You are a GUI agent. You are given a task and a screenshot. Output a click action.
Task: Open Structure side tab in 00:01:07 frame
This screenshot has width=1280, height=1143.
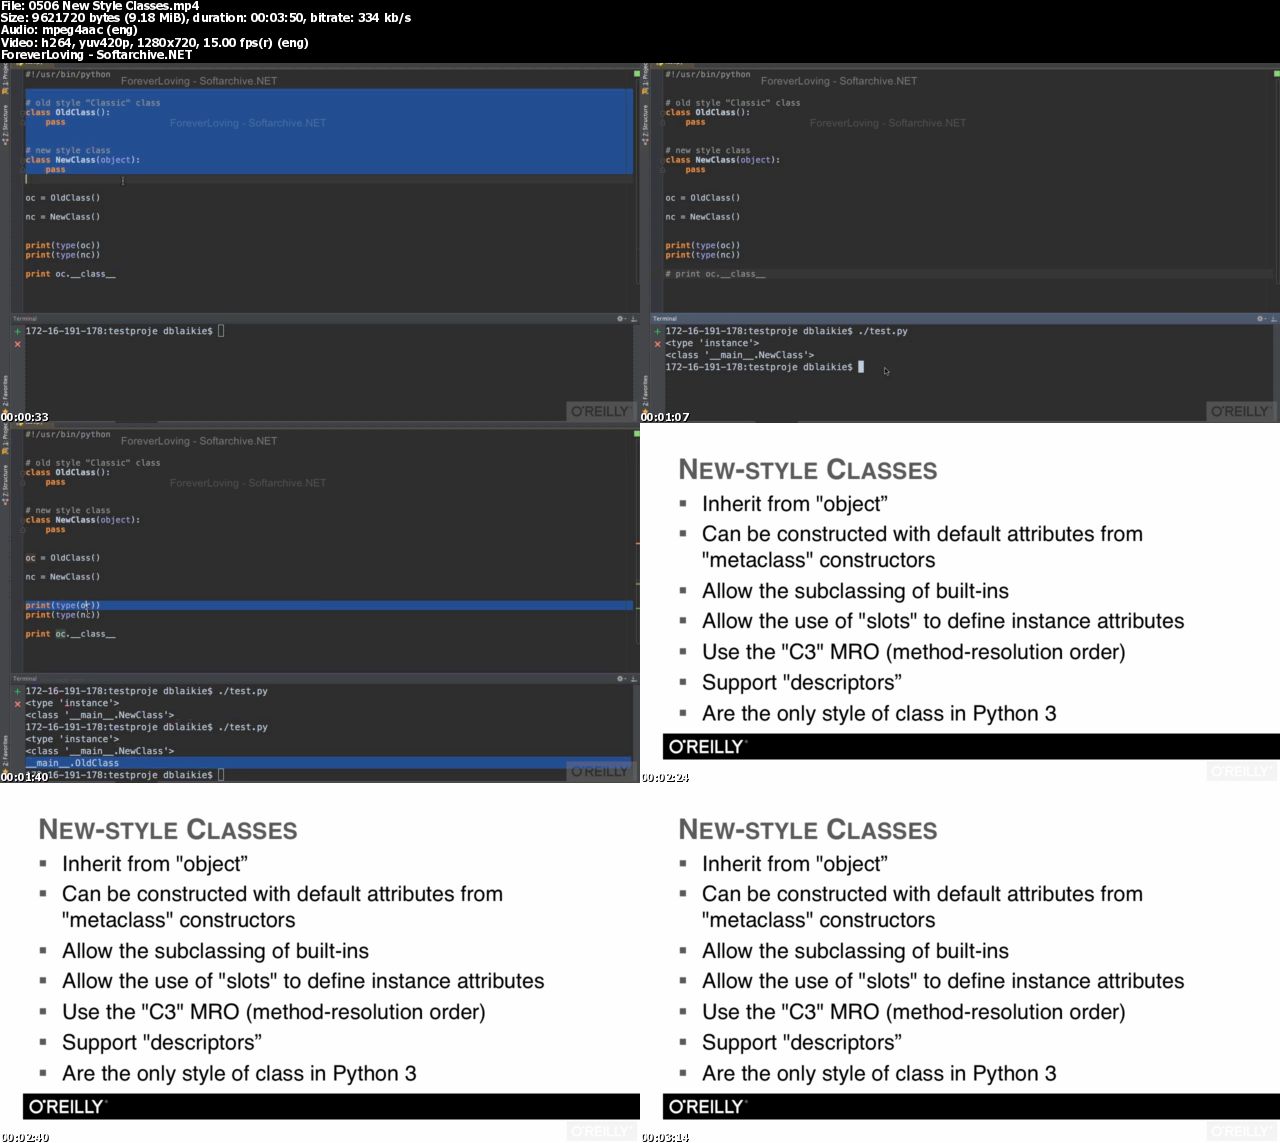(x=645, y=125)
